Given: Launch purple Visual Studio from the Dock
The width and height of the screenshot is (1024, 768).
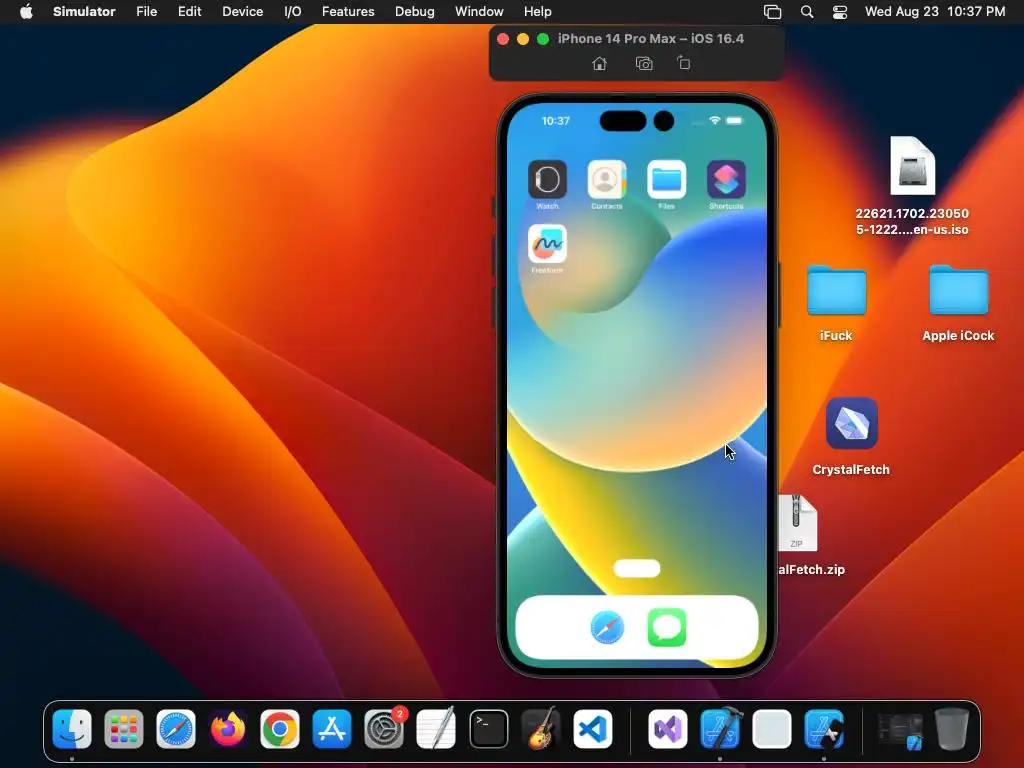Looking at the screenshot, I should 667,729.
